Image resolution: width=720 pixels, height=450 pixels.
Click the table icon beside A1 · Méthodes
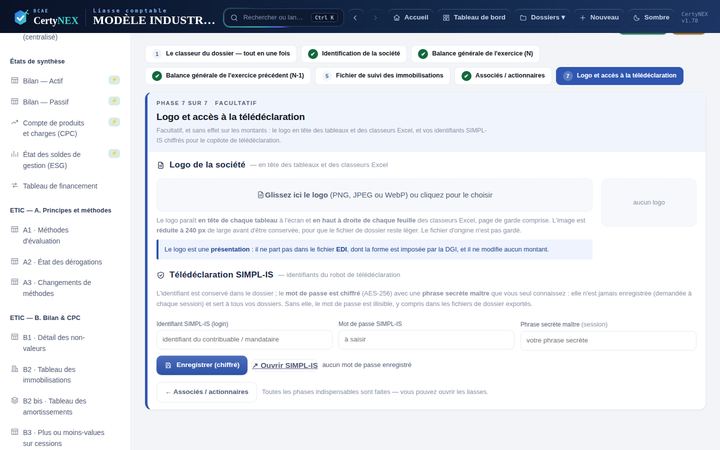tap(15, 230)
